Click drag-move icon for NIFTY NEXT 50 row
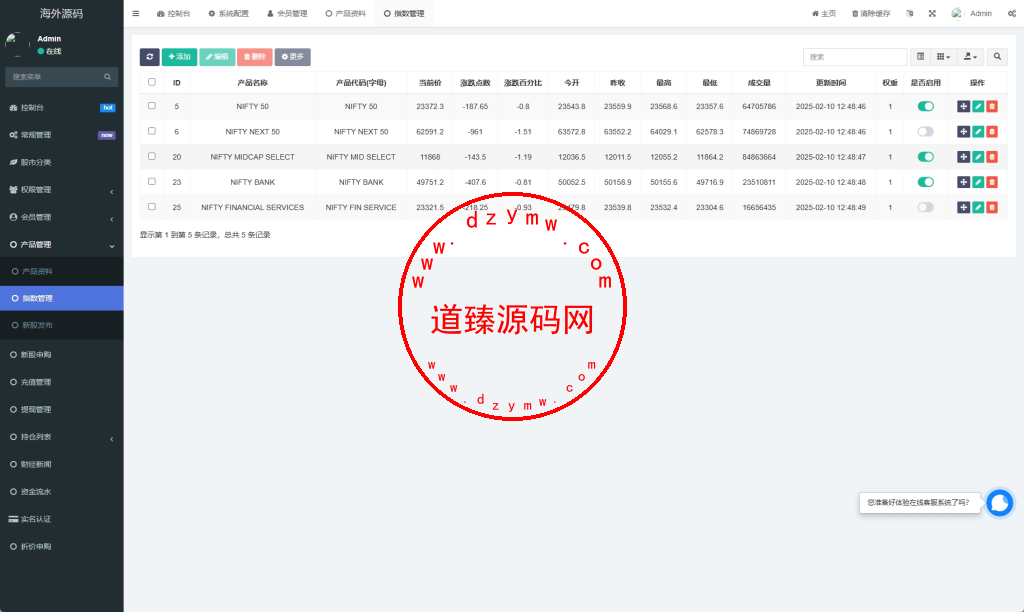The height and width of the screenshot is (612, 1024). [x=963, y=132]
